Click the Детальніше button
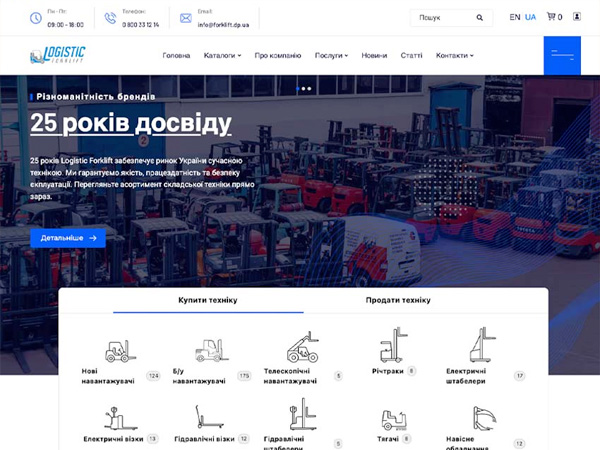 tap(68, 238)
